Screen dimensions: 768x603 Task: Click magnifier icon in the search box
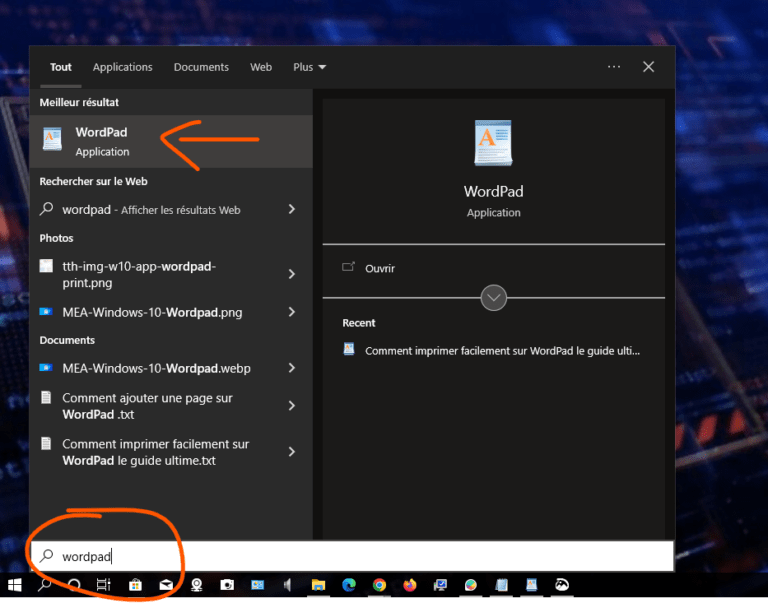click(47, 555)
